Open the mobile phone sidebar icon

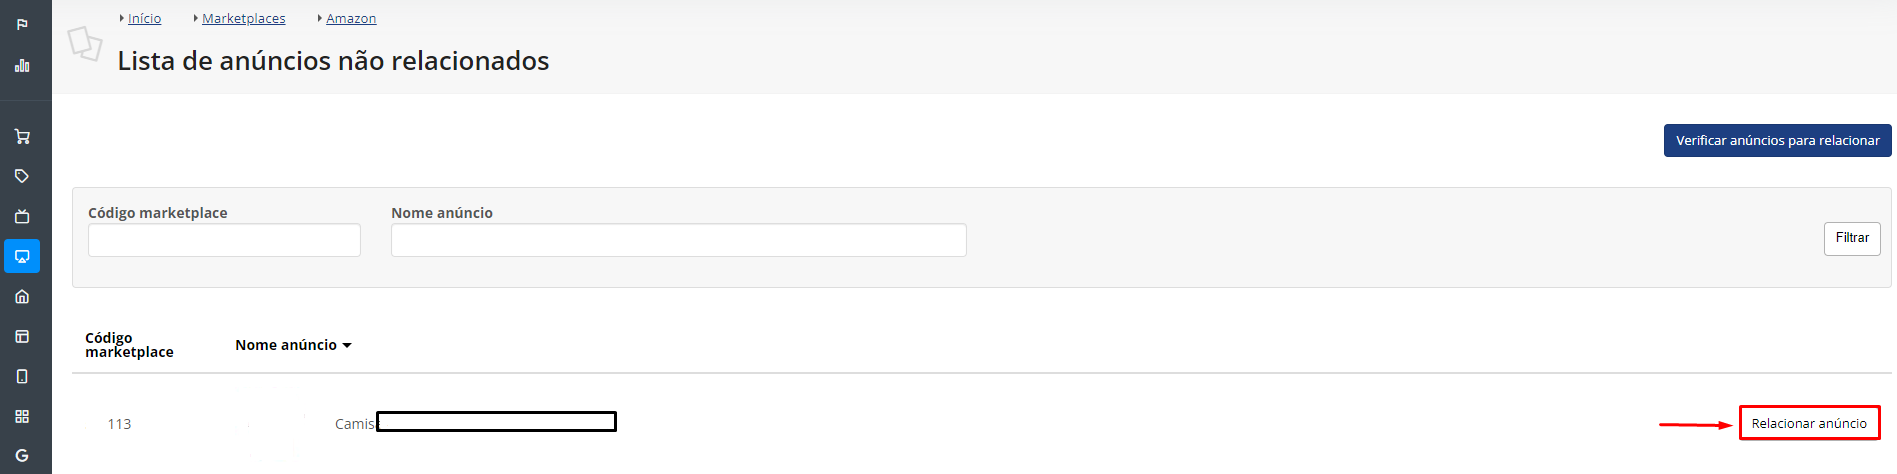coord(22,376)
